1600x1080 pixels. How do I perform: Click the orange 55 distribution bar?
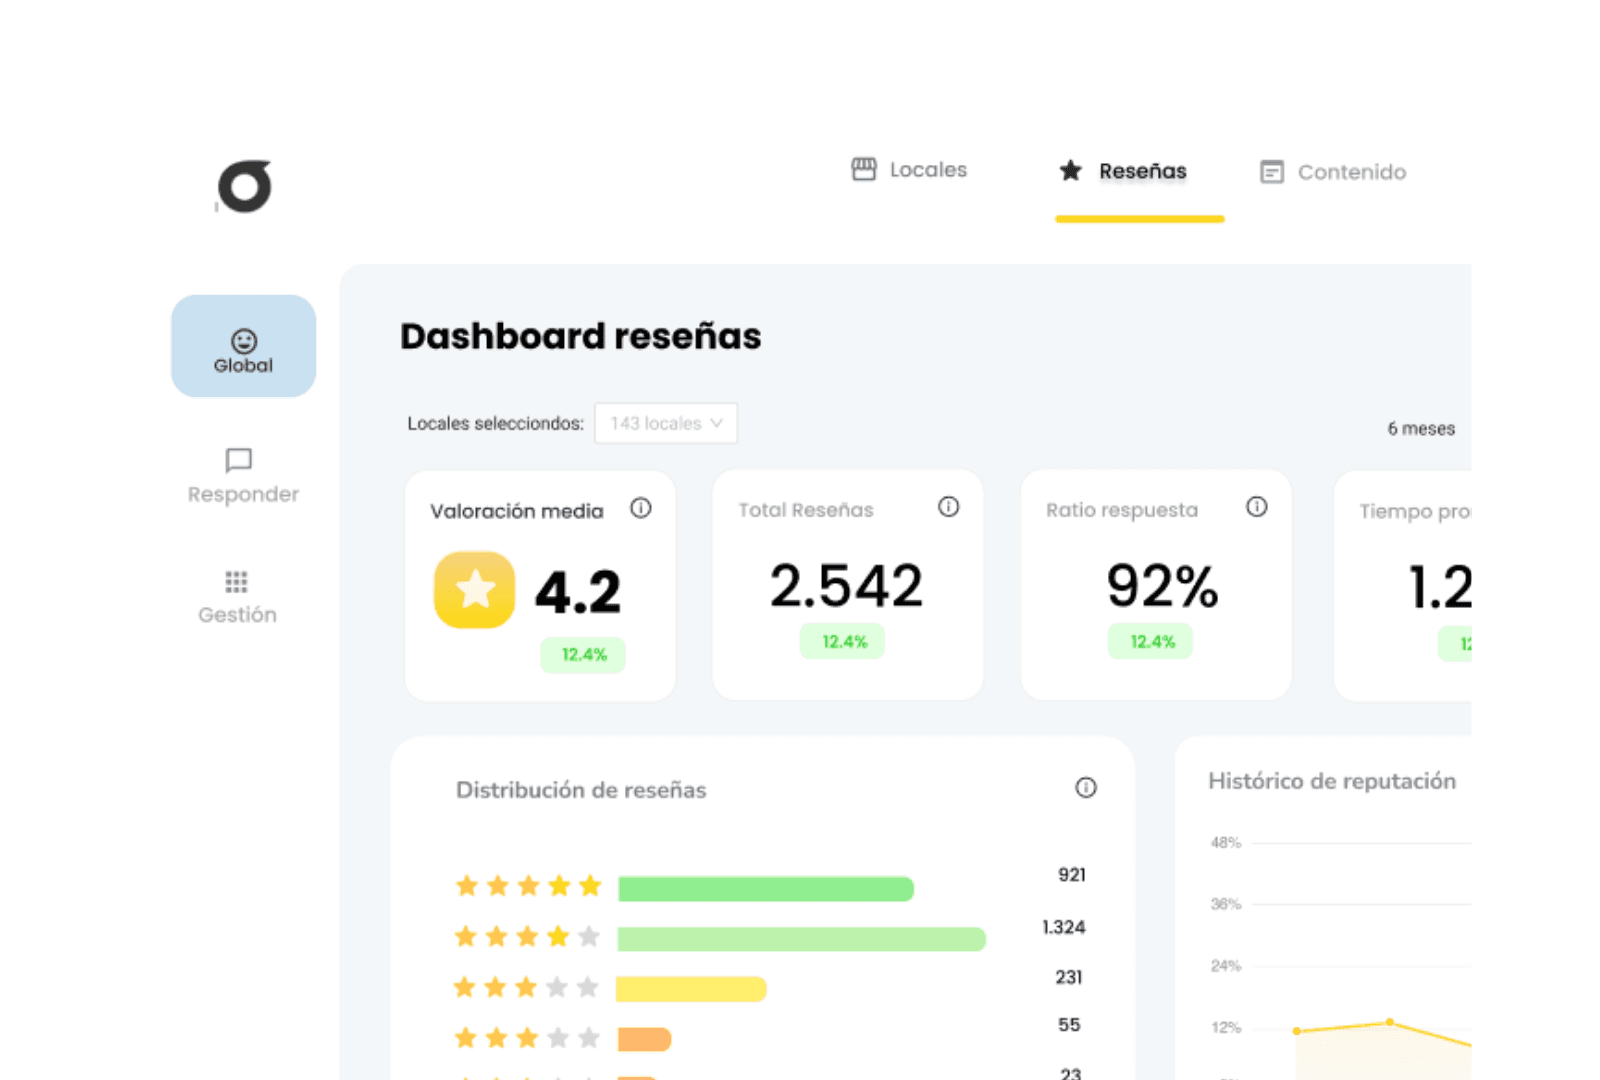point(644,1040)
